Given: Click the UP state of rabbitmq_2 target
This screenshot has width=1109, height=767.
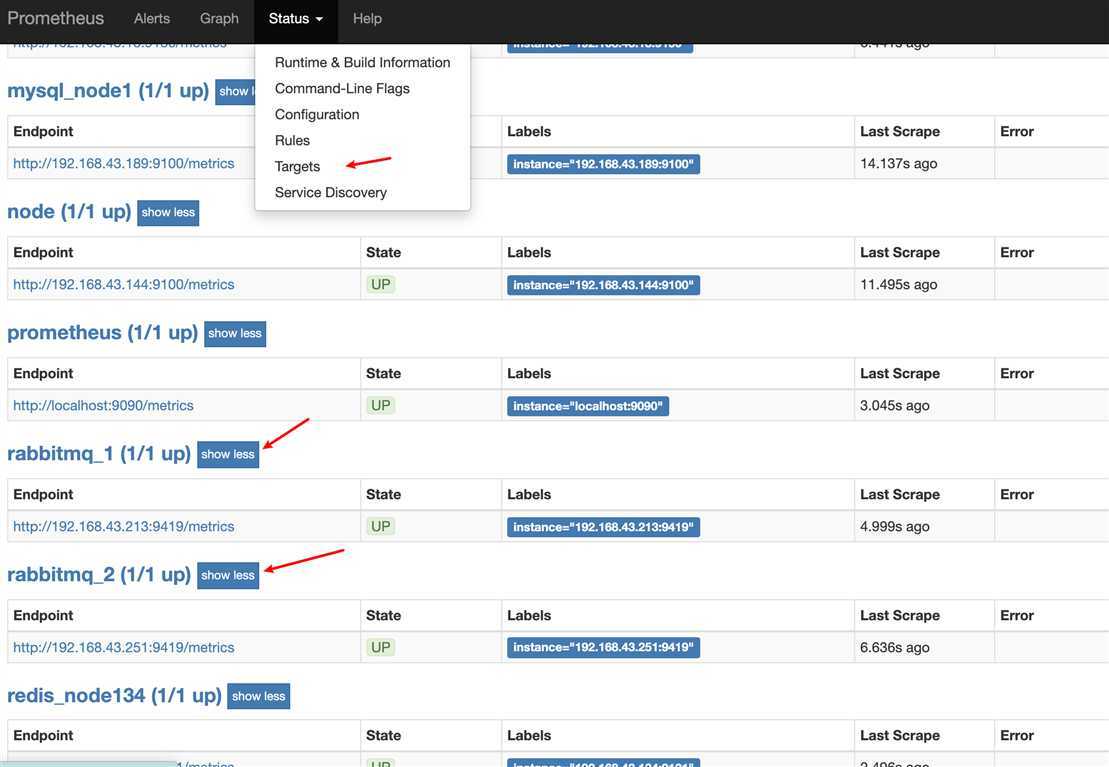Looking at the screenshot, I should [381, 647].
